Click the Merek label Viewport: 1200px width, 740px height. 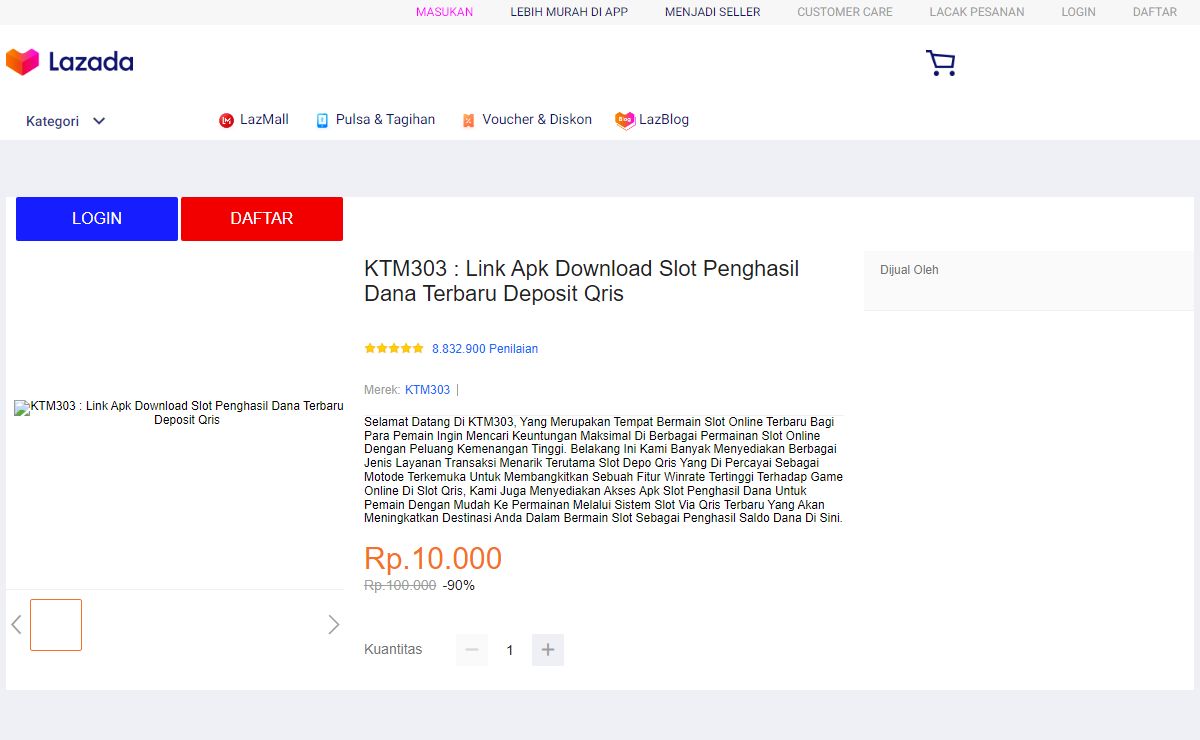(x=382, y=390)
